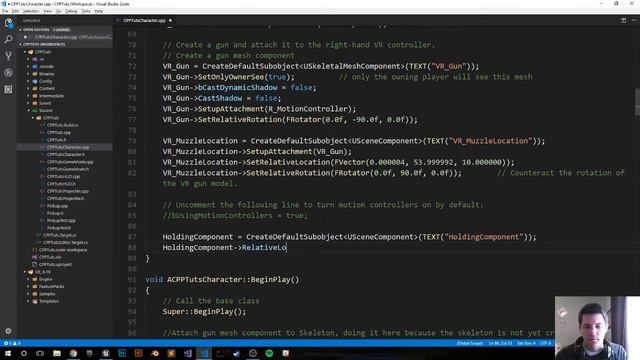Open Pickup.h in the explorer
The height and width of the screenshot is (360, 640).
tap(55, 213)
